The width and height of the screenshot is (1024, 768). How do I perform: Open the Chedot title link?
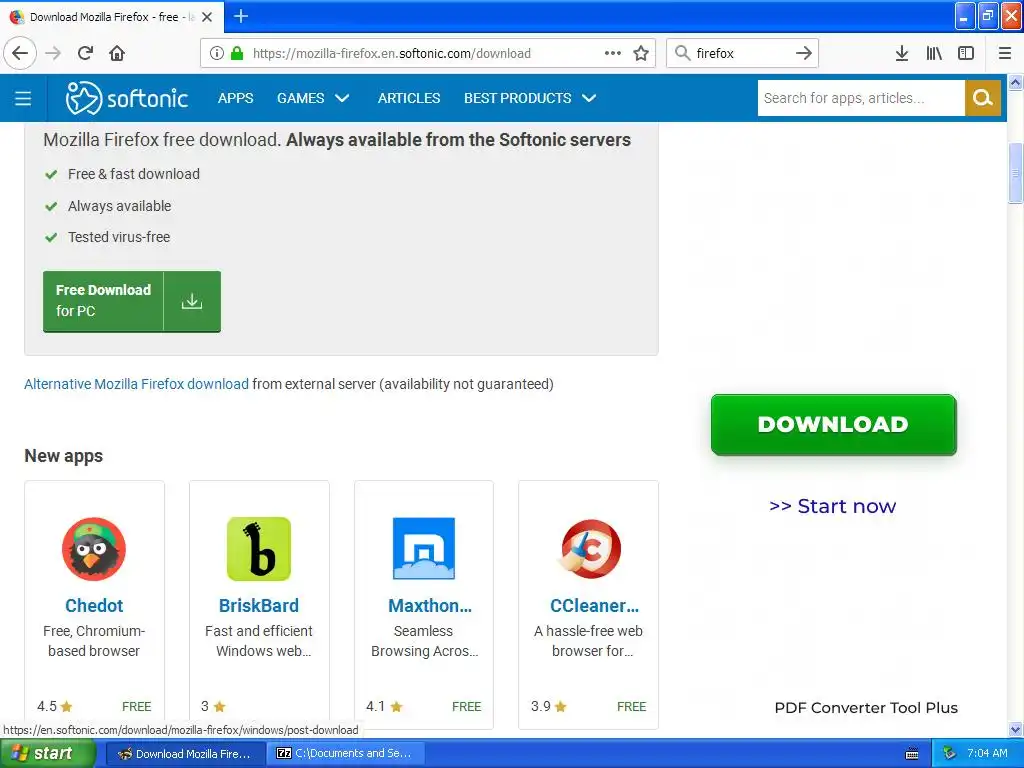point(94,605)
